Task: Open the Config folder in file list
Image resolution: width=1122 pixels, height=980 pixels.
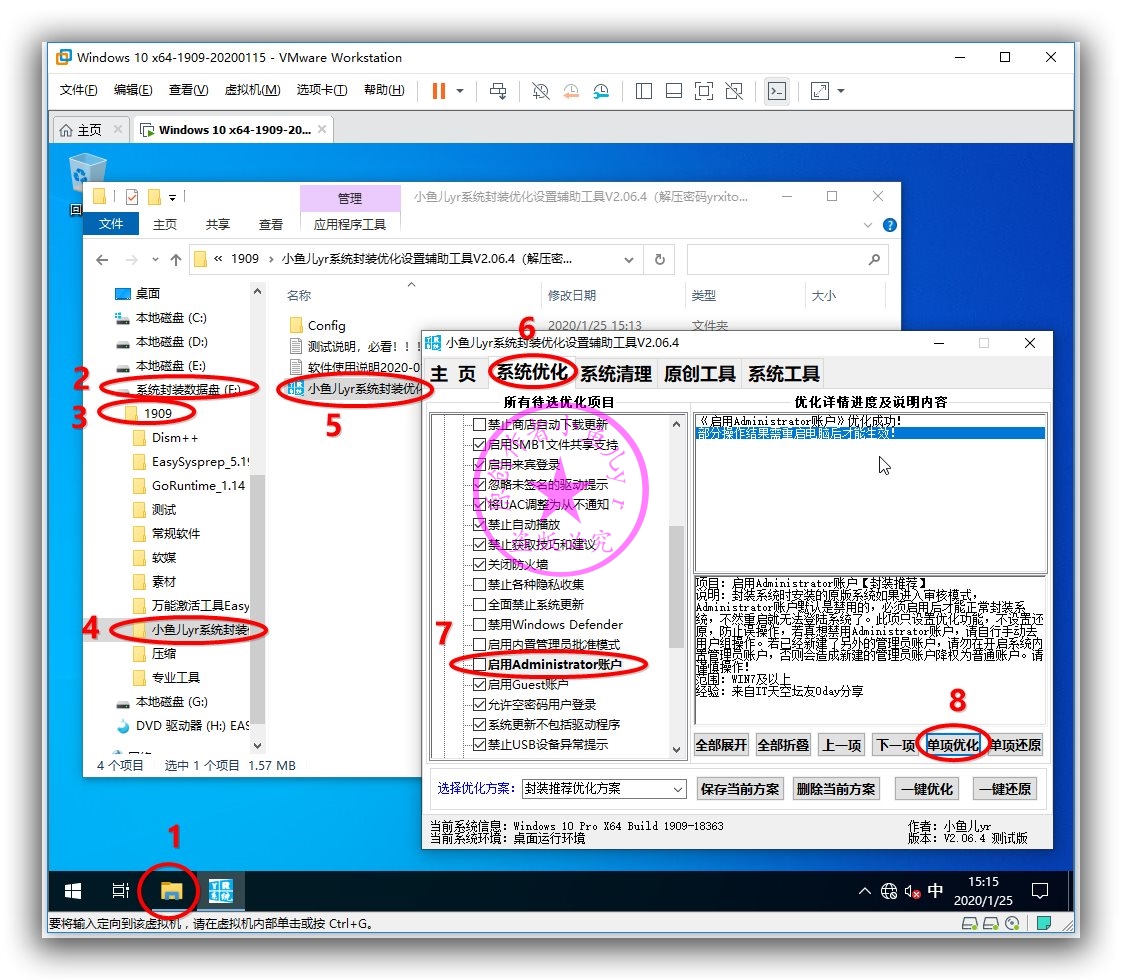Action: click(326, 325)
